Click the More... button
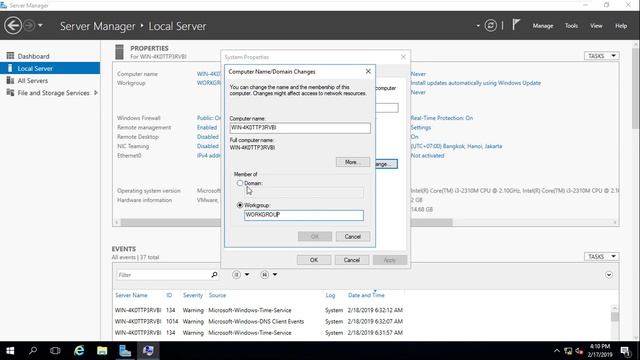 point(353,162)
